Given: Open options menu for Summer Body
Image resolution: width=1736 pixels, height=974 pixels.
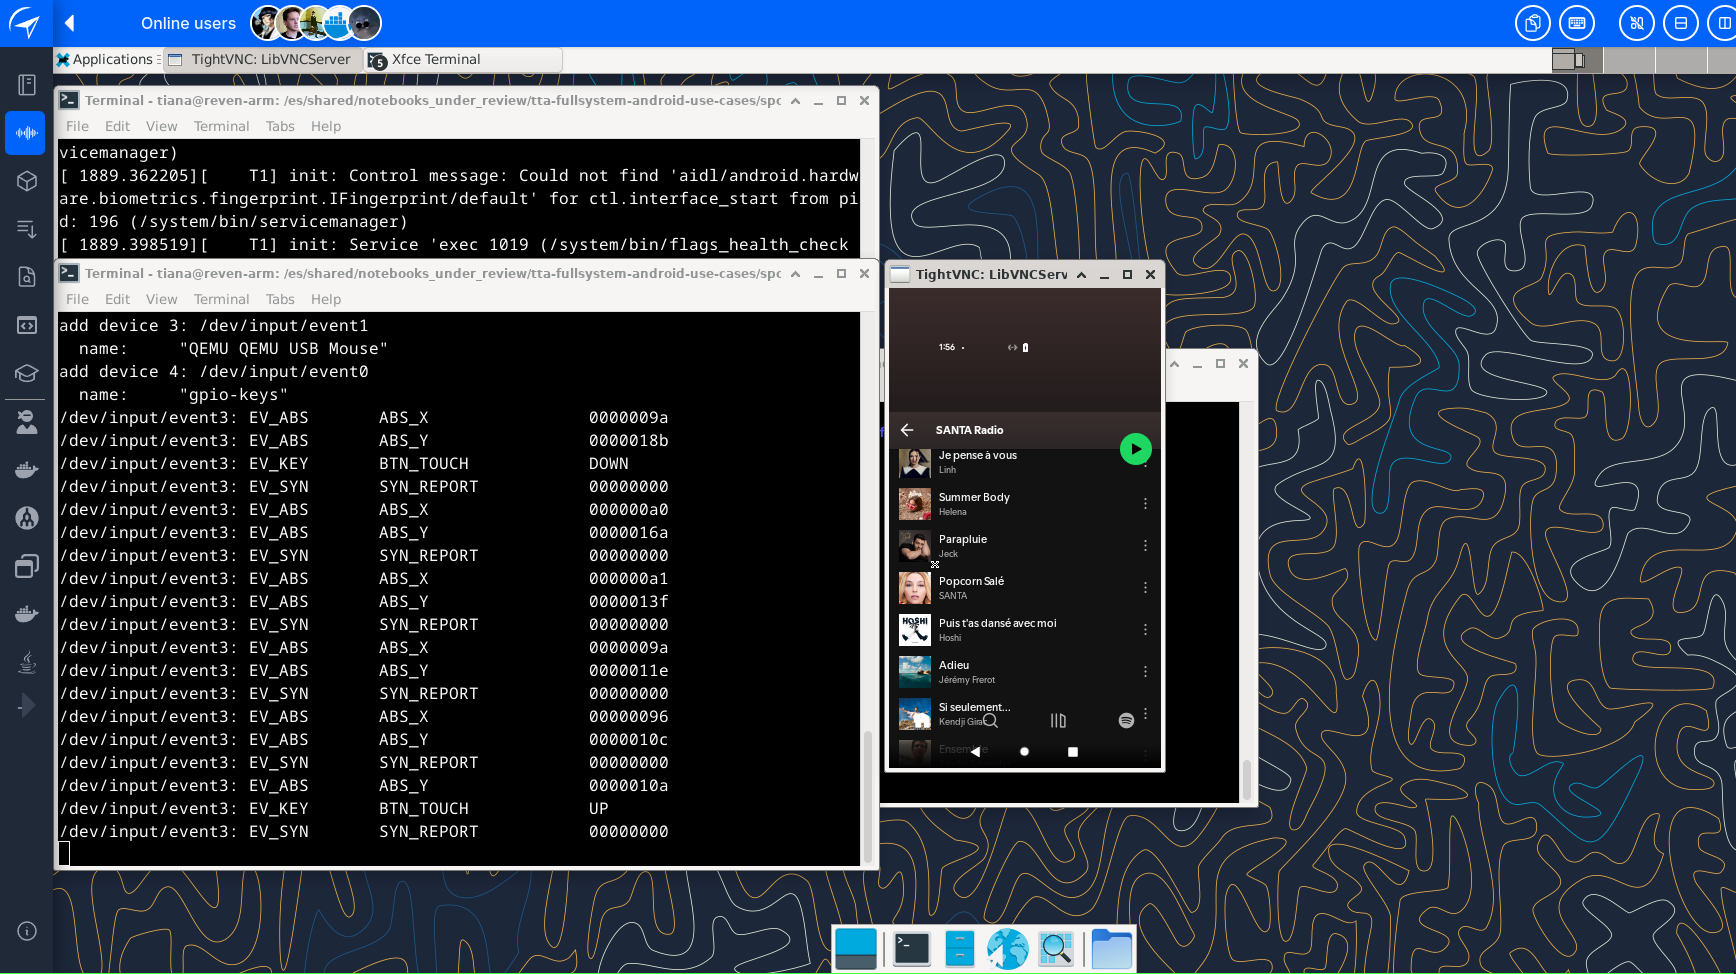Looking at the screenshot, I should [x=1145, y=504].
